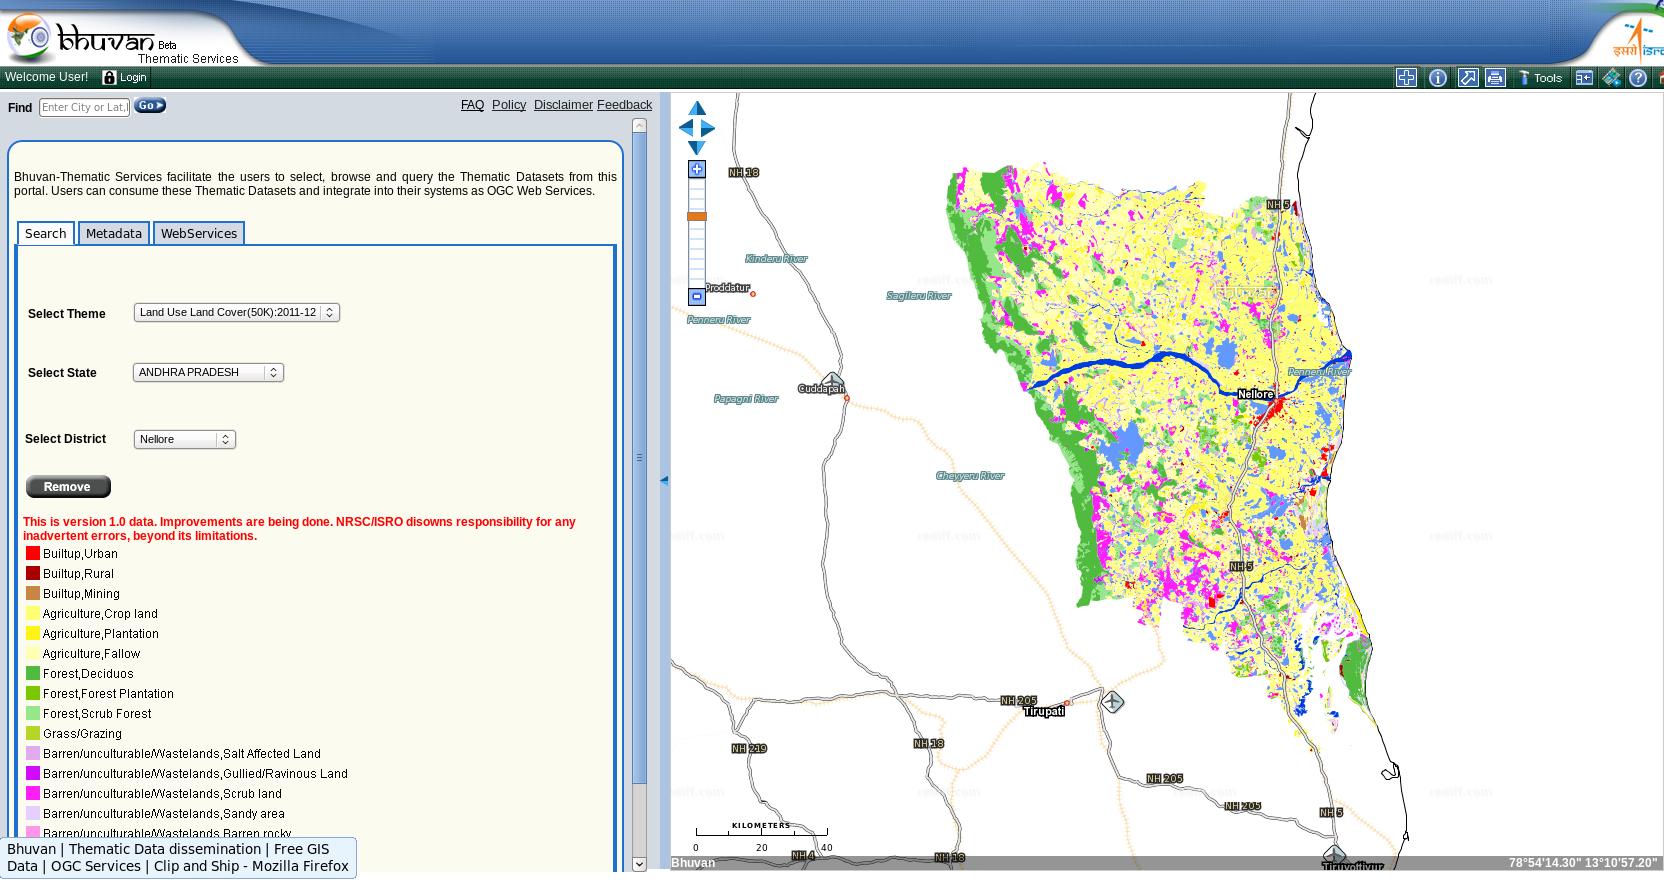This screenshot has width=1664, height=882.
Task: Click the plus cross tool icon
Action: tap(1406, 77)
